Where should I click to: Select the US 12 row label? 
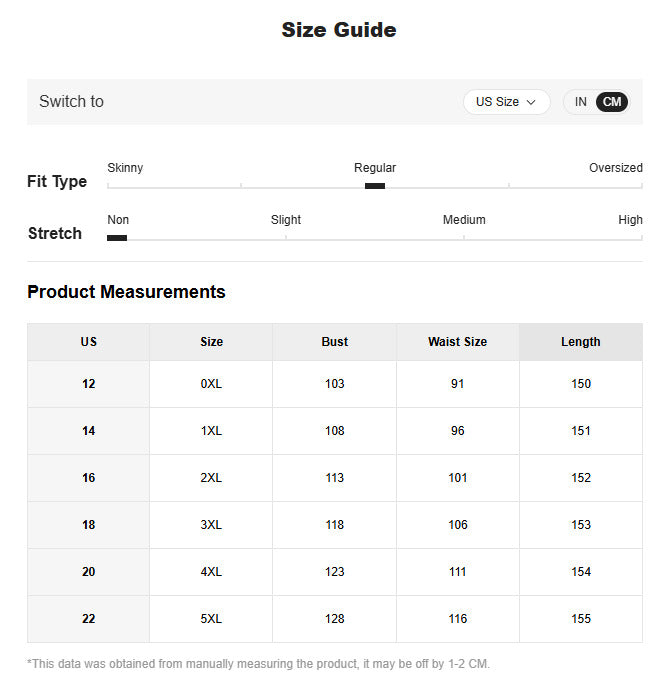[88, 384]
